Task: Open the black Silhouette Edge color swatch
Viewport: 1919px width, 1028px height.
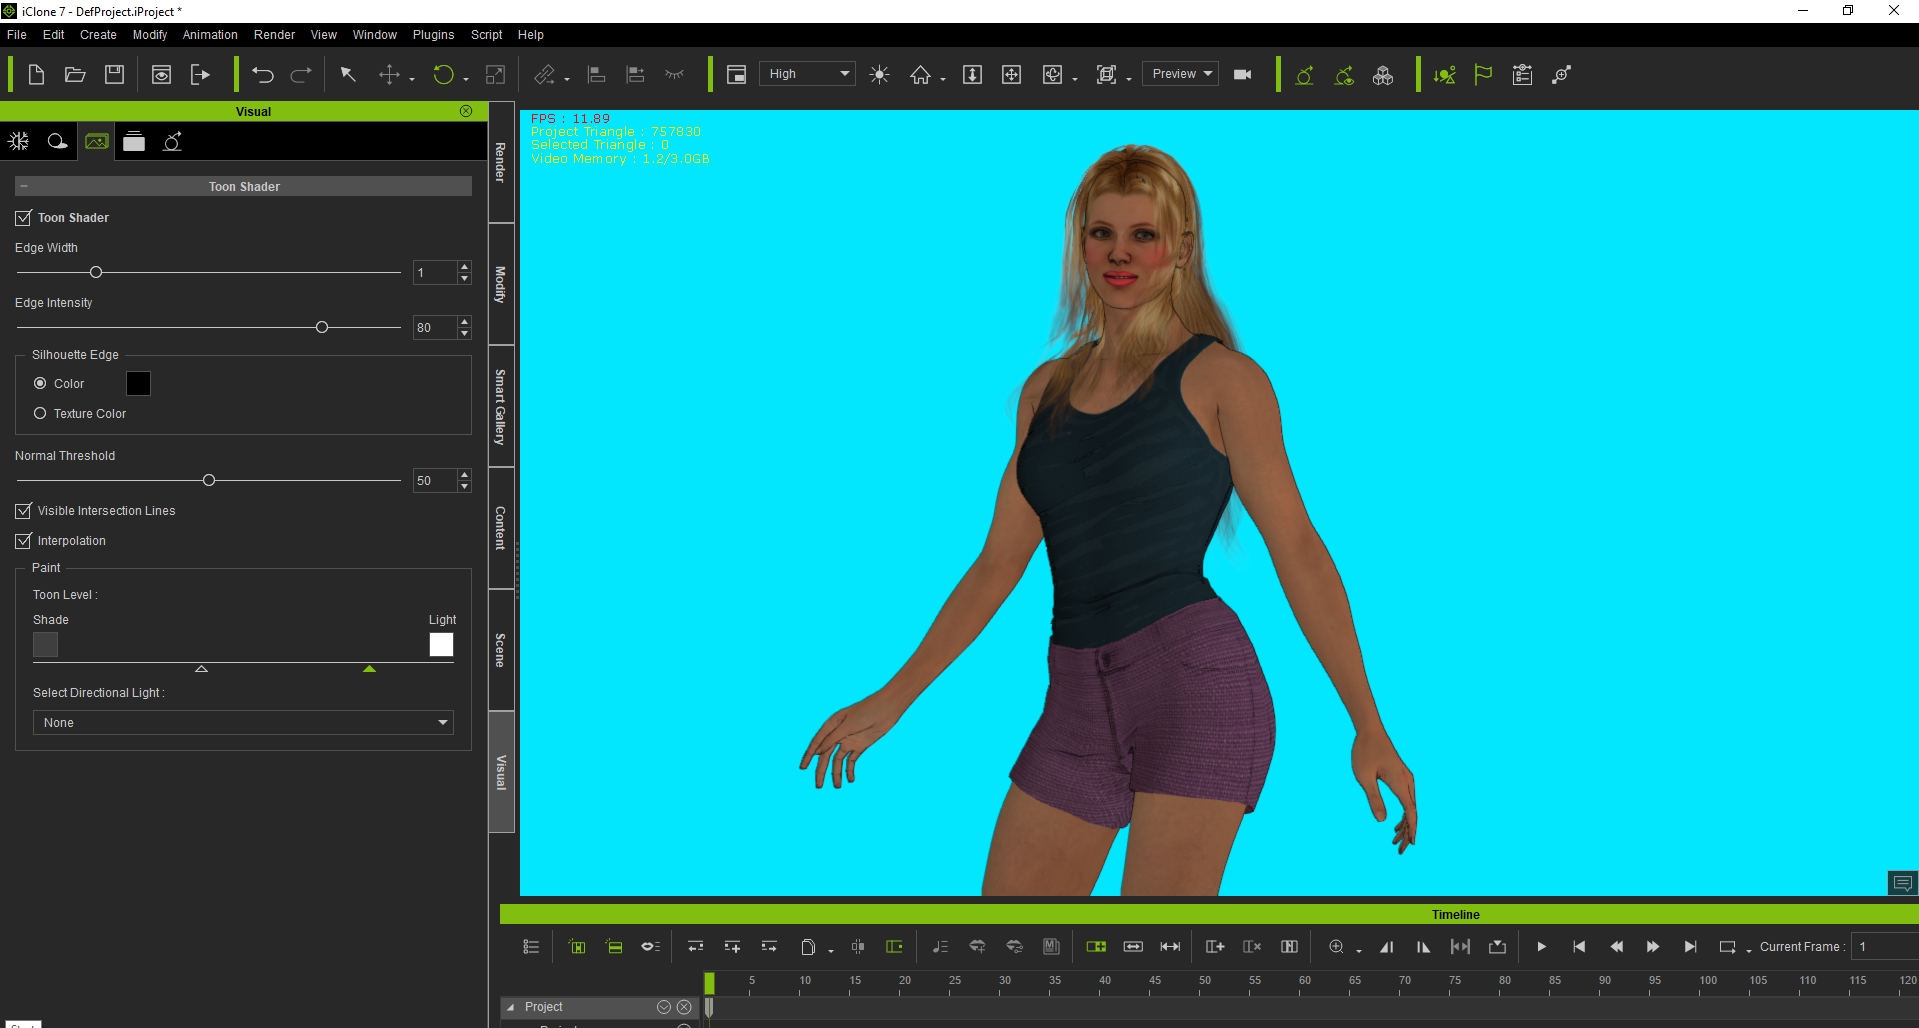Action: point(139,384)
